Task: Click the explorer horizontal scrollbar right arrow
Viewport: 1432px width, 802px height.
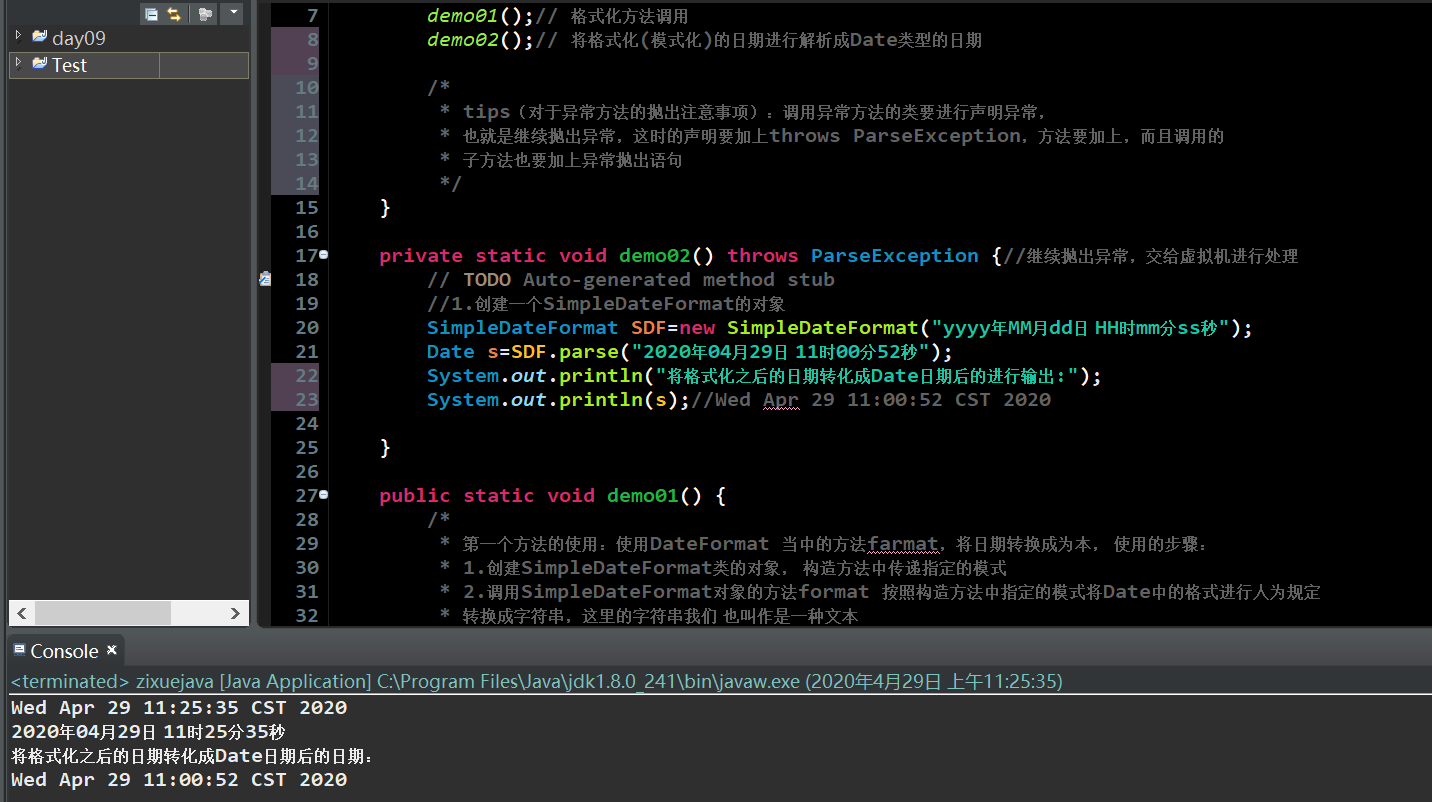Action: coord(235,613)
